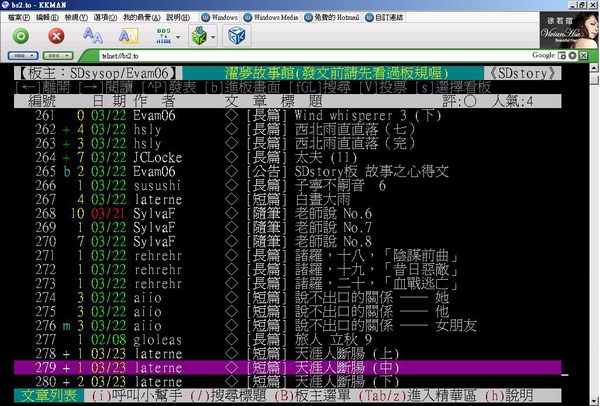This screenshot has width=600, height=406.
Task: Select post 280 天涯人斷腸 (下)
Action: point(288,382)
